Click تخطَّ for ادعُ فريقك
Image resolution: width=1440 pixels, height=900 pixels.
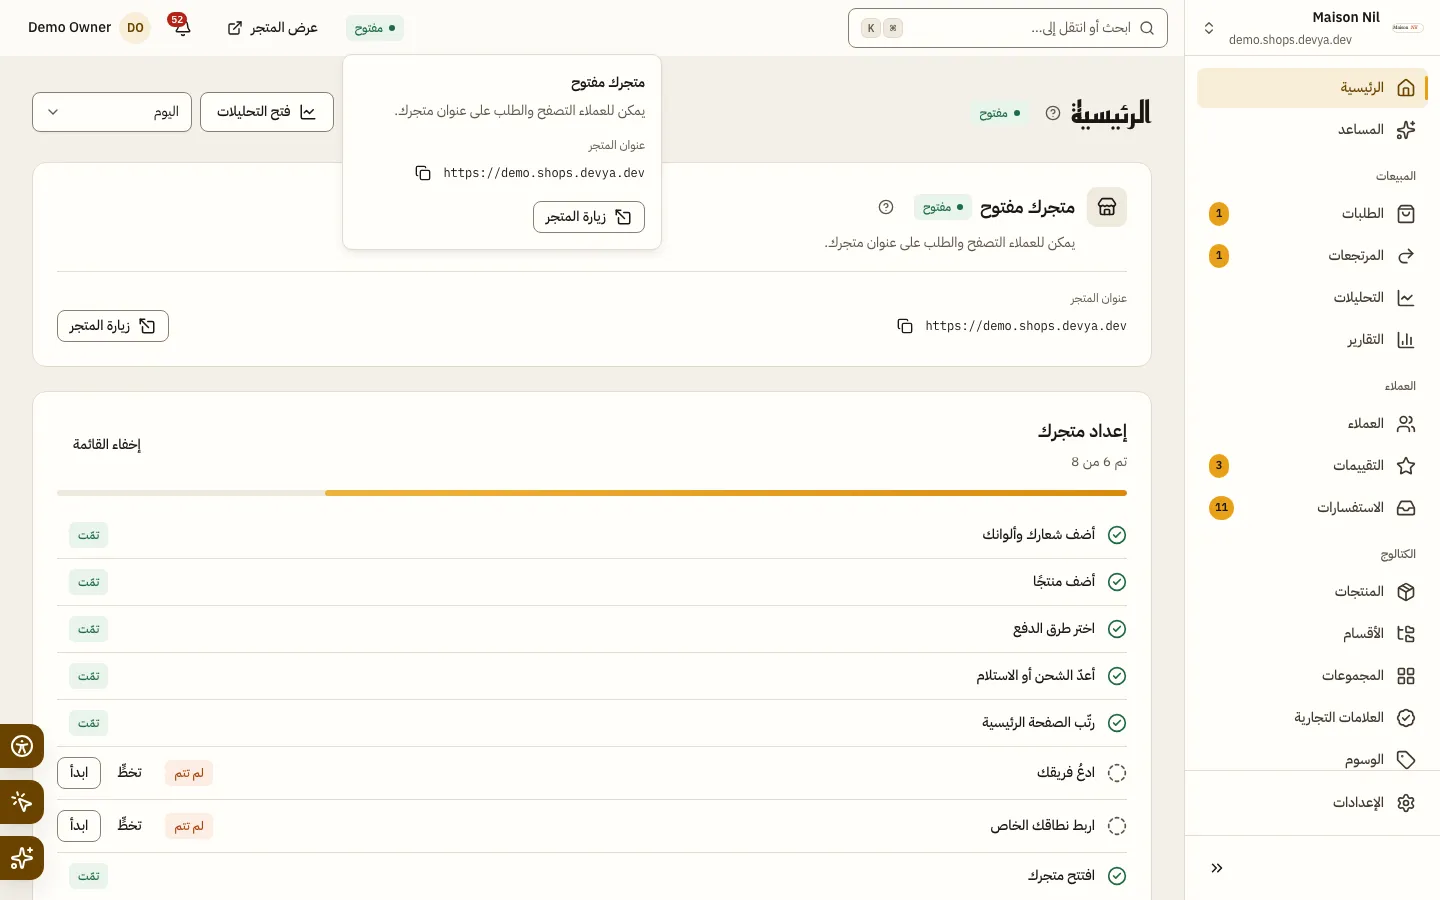point(130,773)
